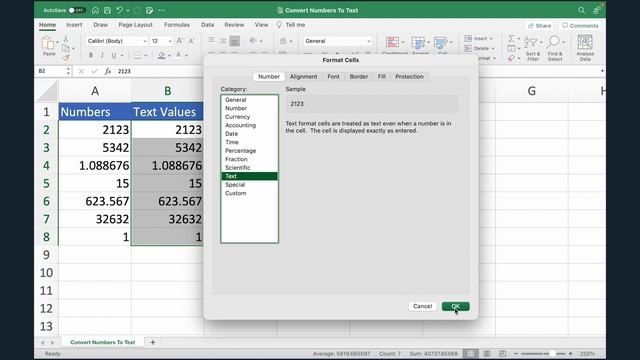The height and width of the screenshot is (360, 640).
Task: Switch to the Fill tab in Format Cells
Action: 382,76
